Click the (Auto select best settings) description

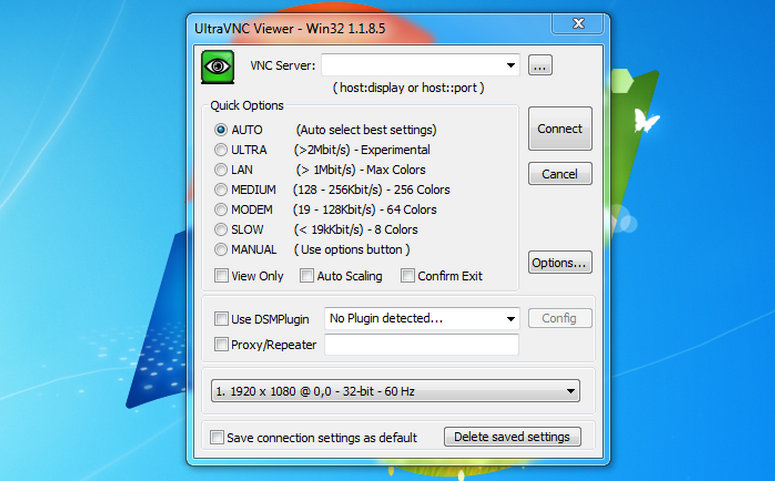pyautogui.click(x=366, y=130)
